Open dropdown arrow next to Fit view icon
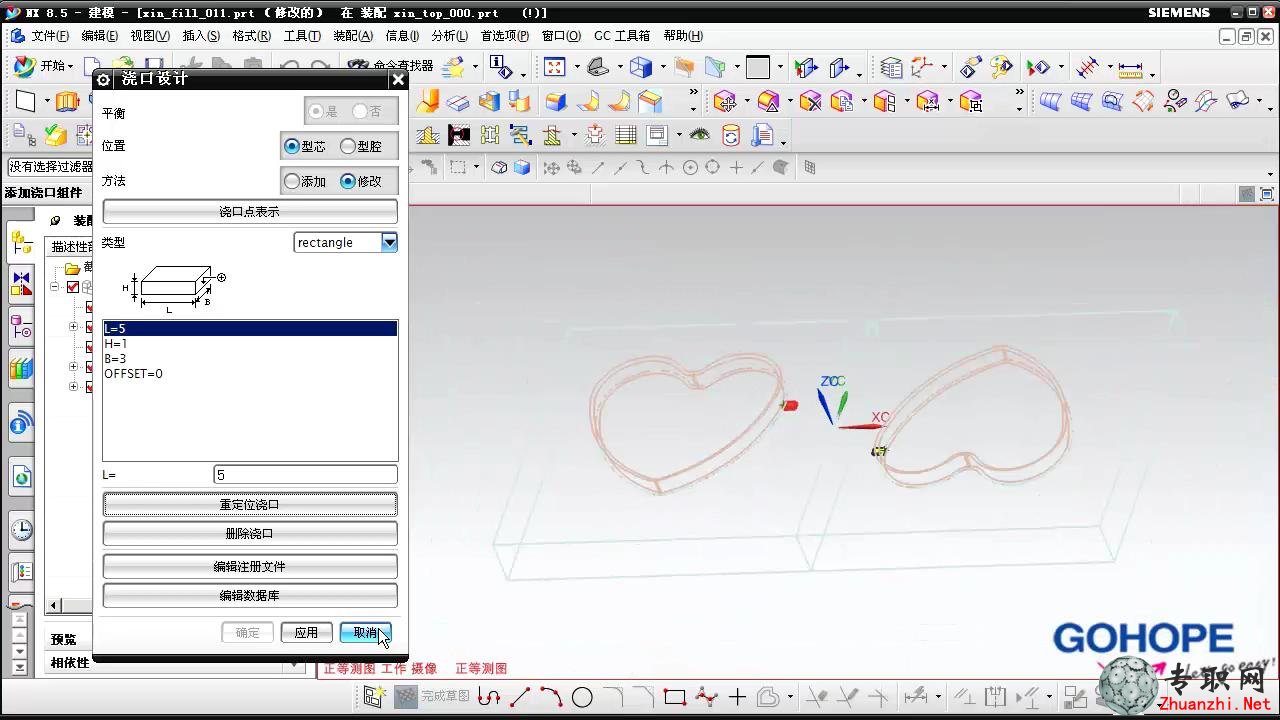 pos(576,68)
